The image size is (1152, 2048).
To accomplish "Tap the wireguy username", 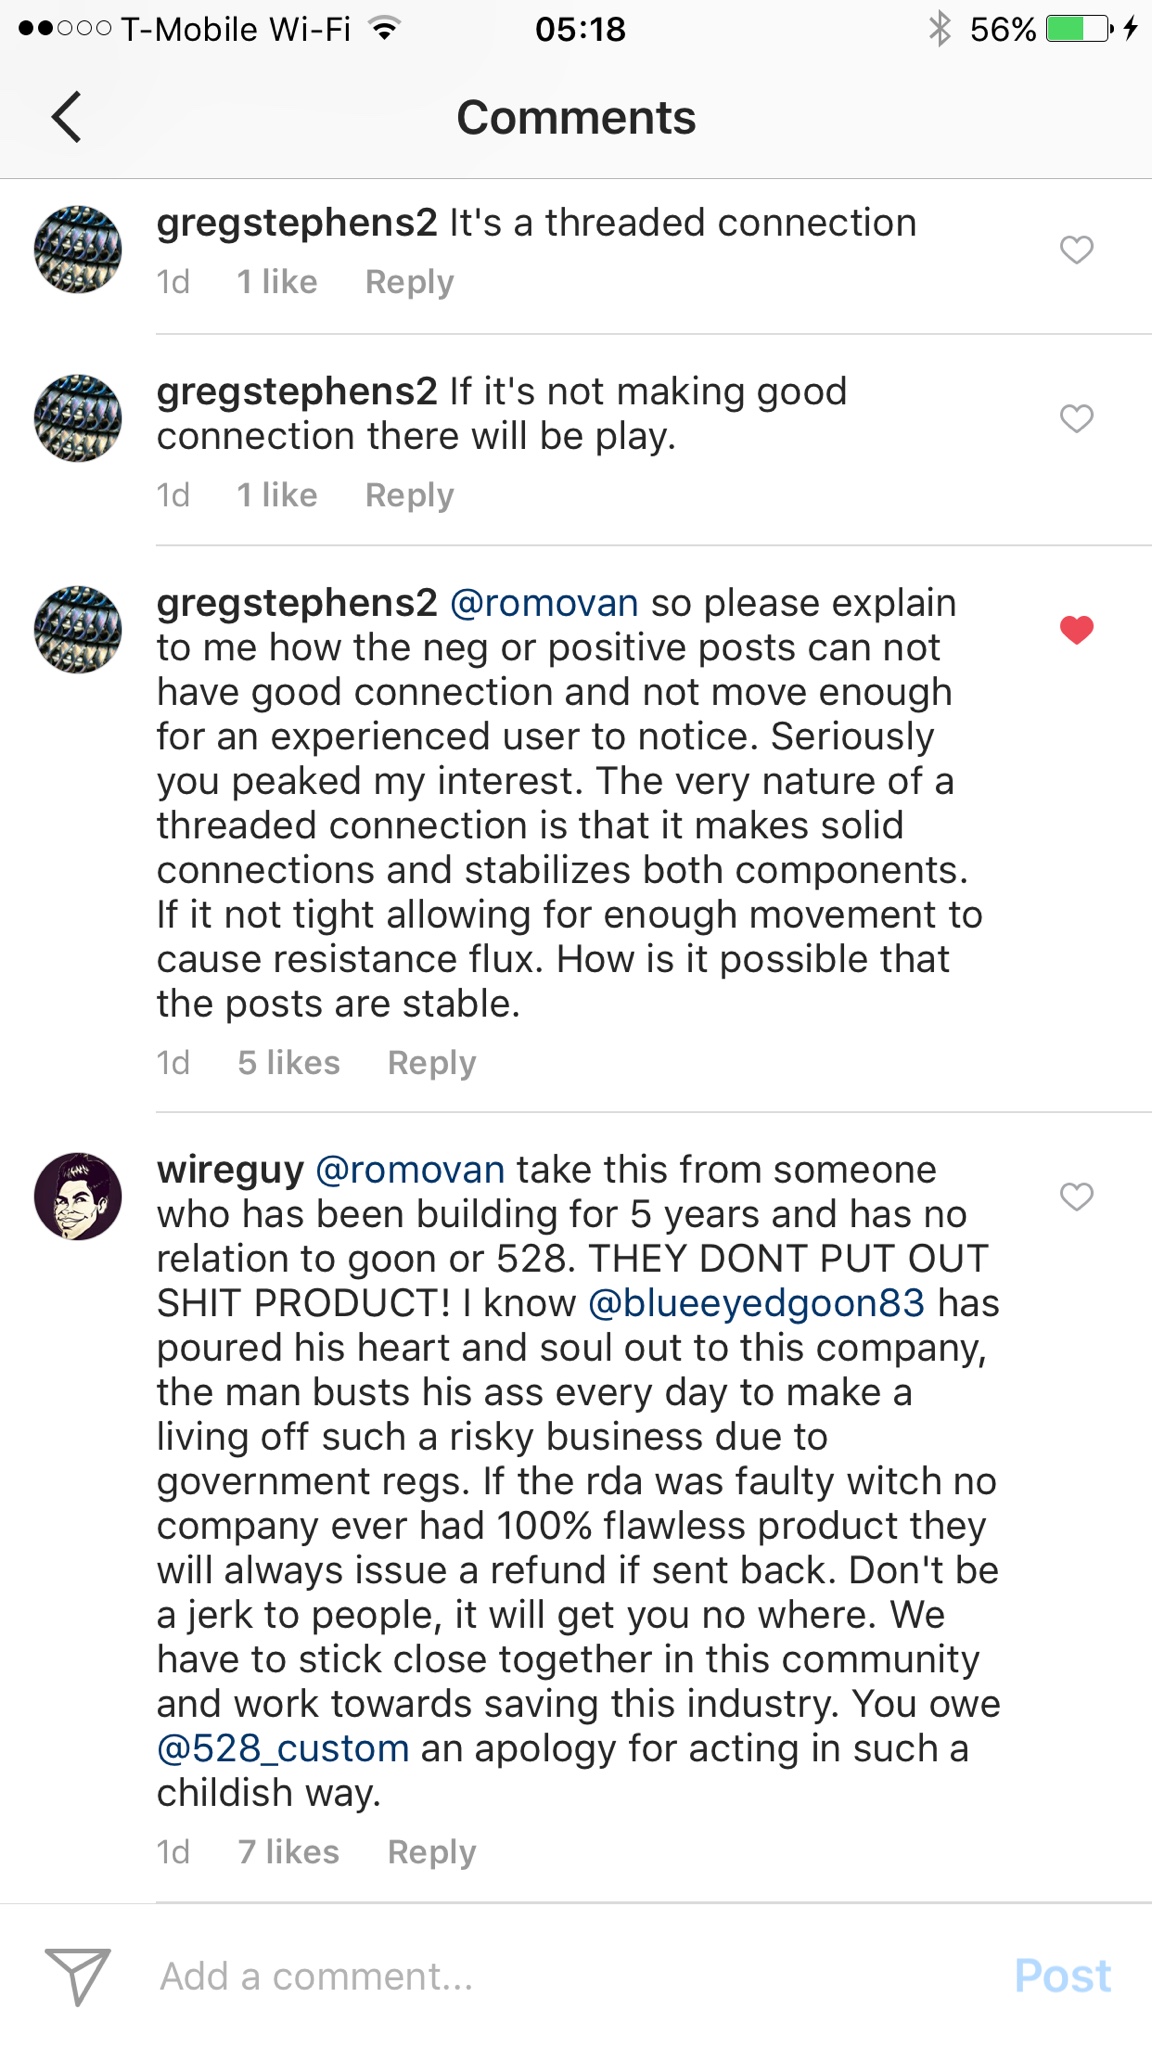I will click(x=230, y=1169).
